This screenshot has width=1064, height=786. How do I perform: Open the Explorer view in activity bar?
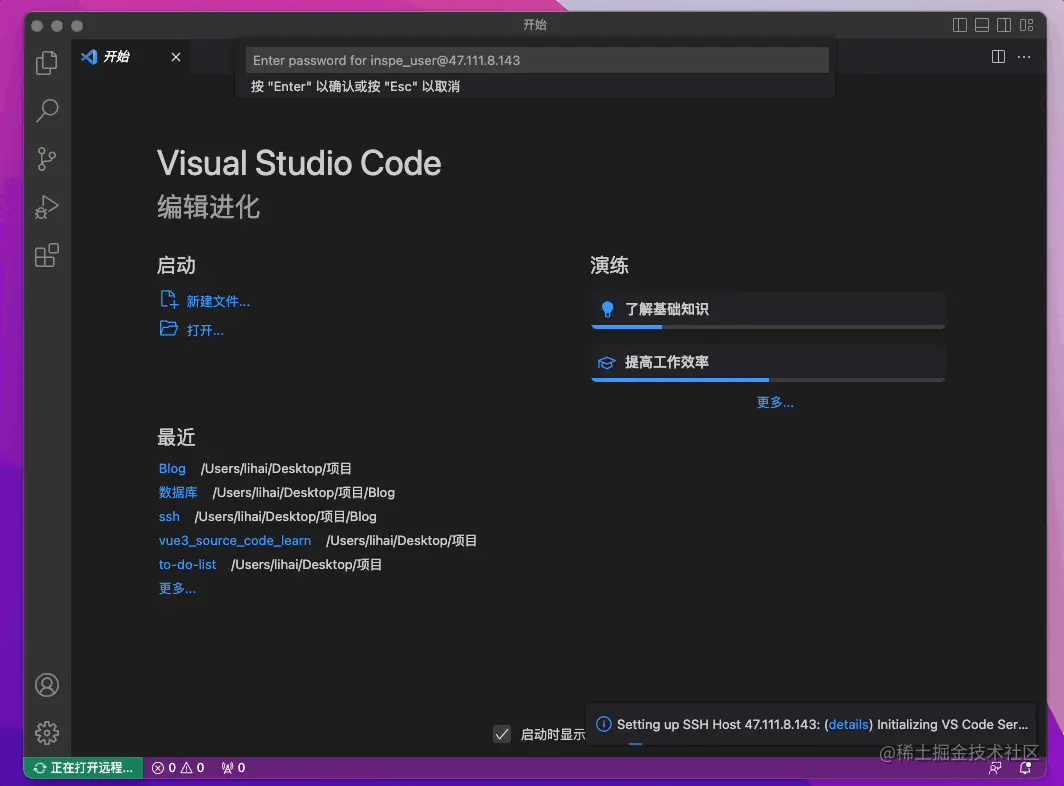[x=47, y=63]
